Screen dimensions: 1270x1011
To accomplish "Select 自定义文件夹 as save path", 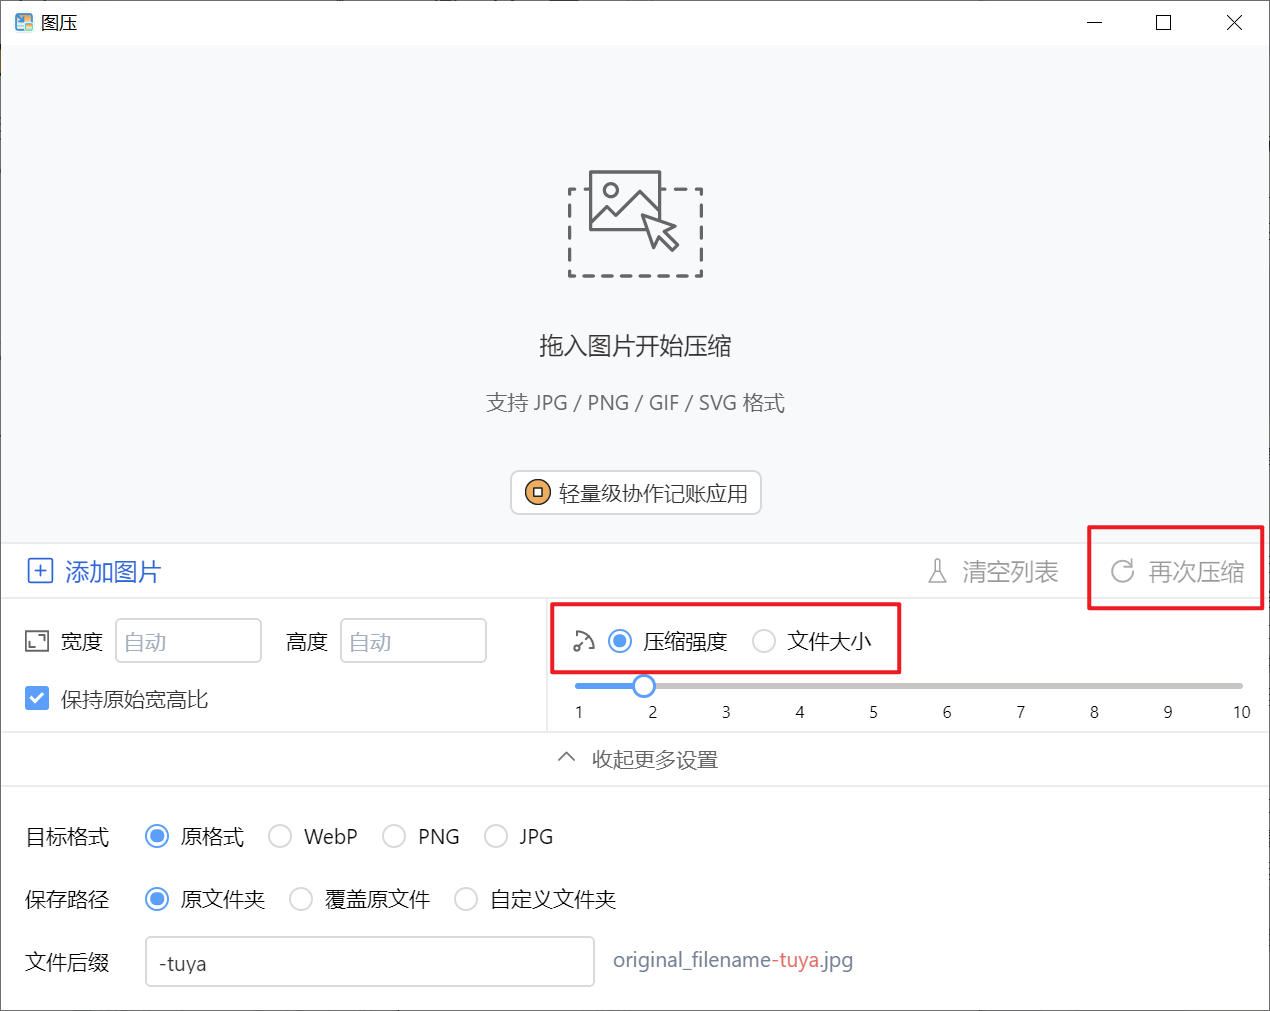I will [x=466, y=899].
